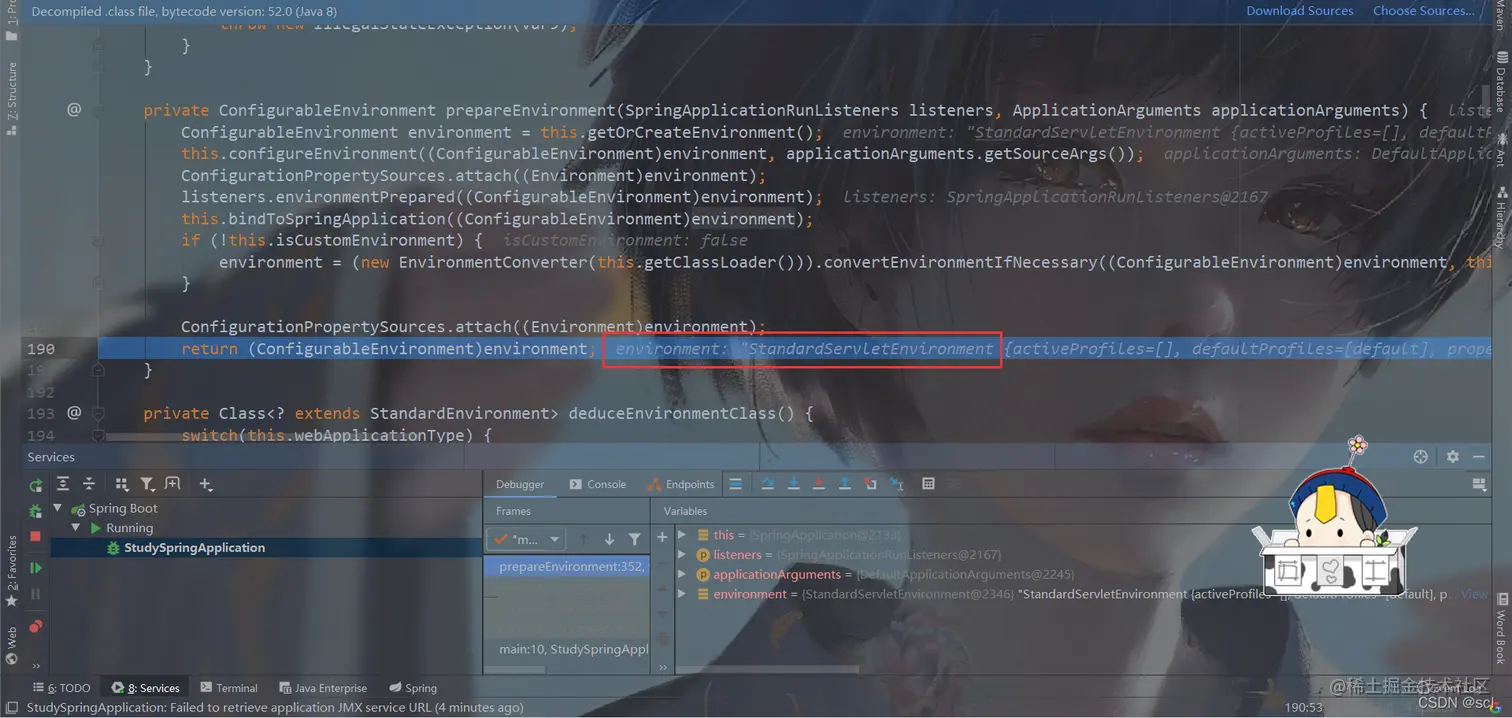
Task: Open the debugger Layout Settings icon
Action: click(x=1479, y=484)
